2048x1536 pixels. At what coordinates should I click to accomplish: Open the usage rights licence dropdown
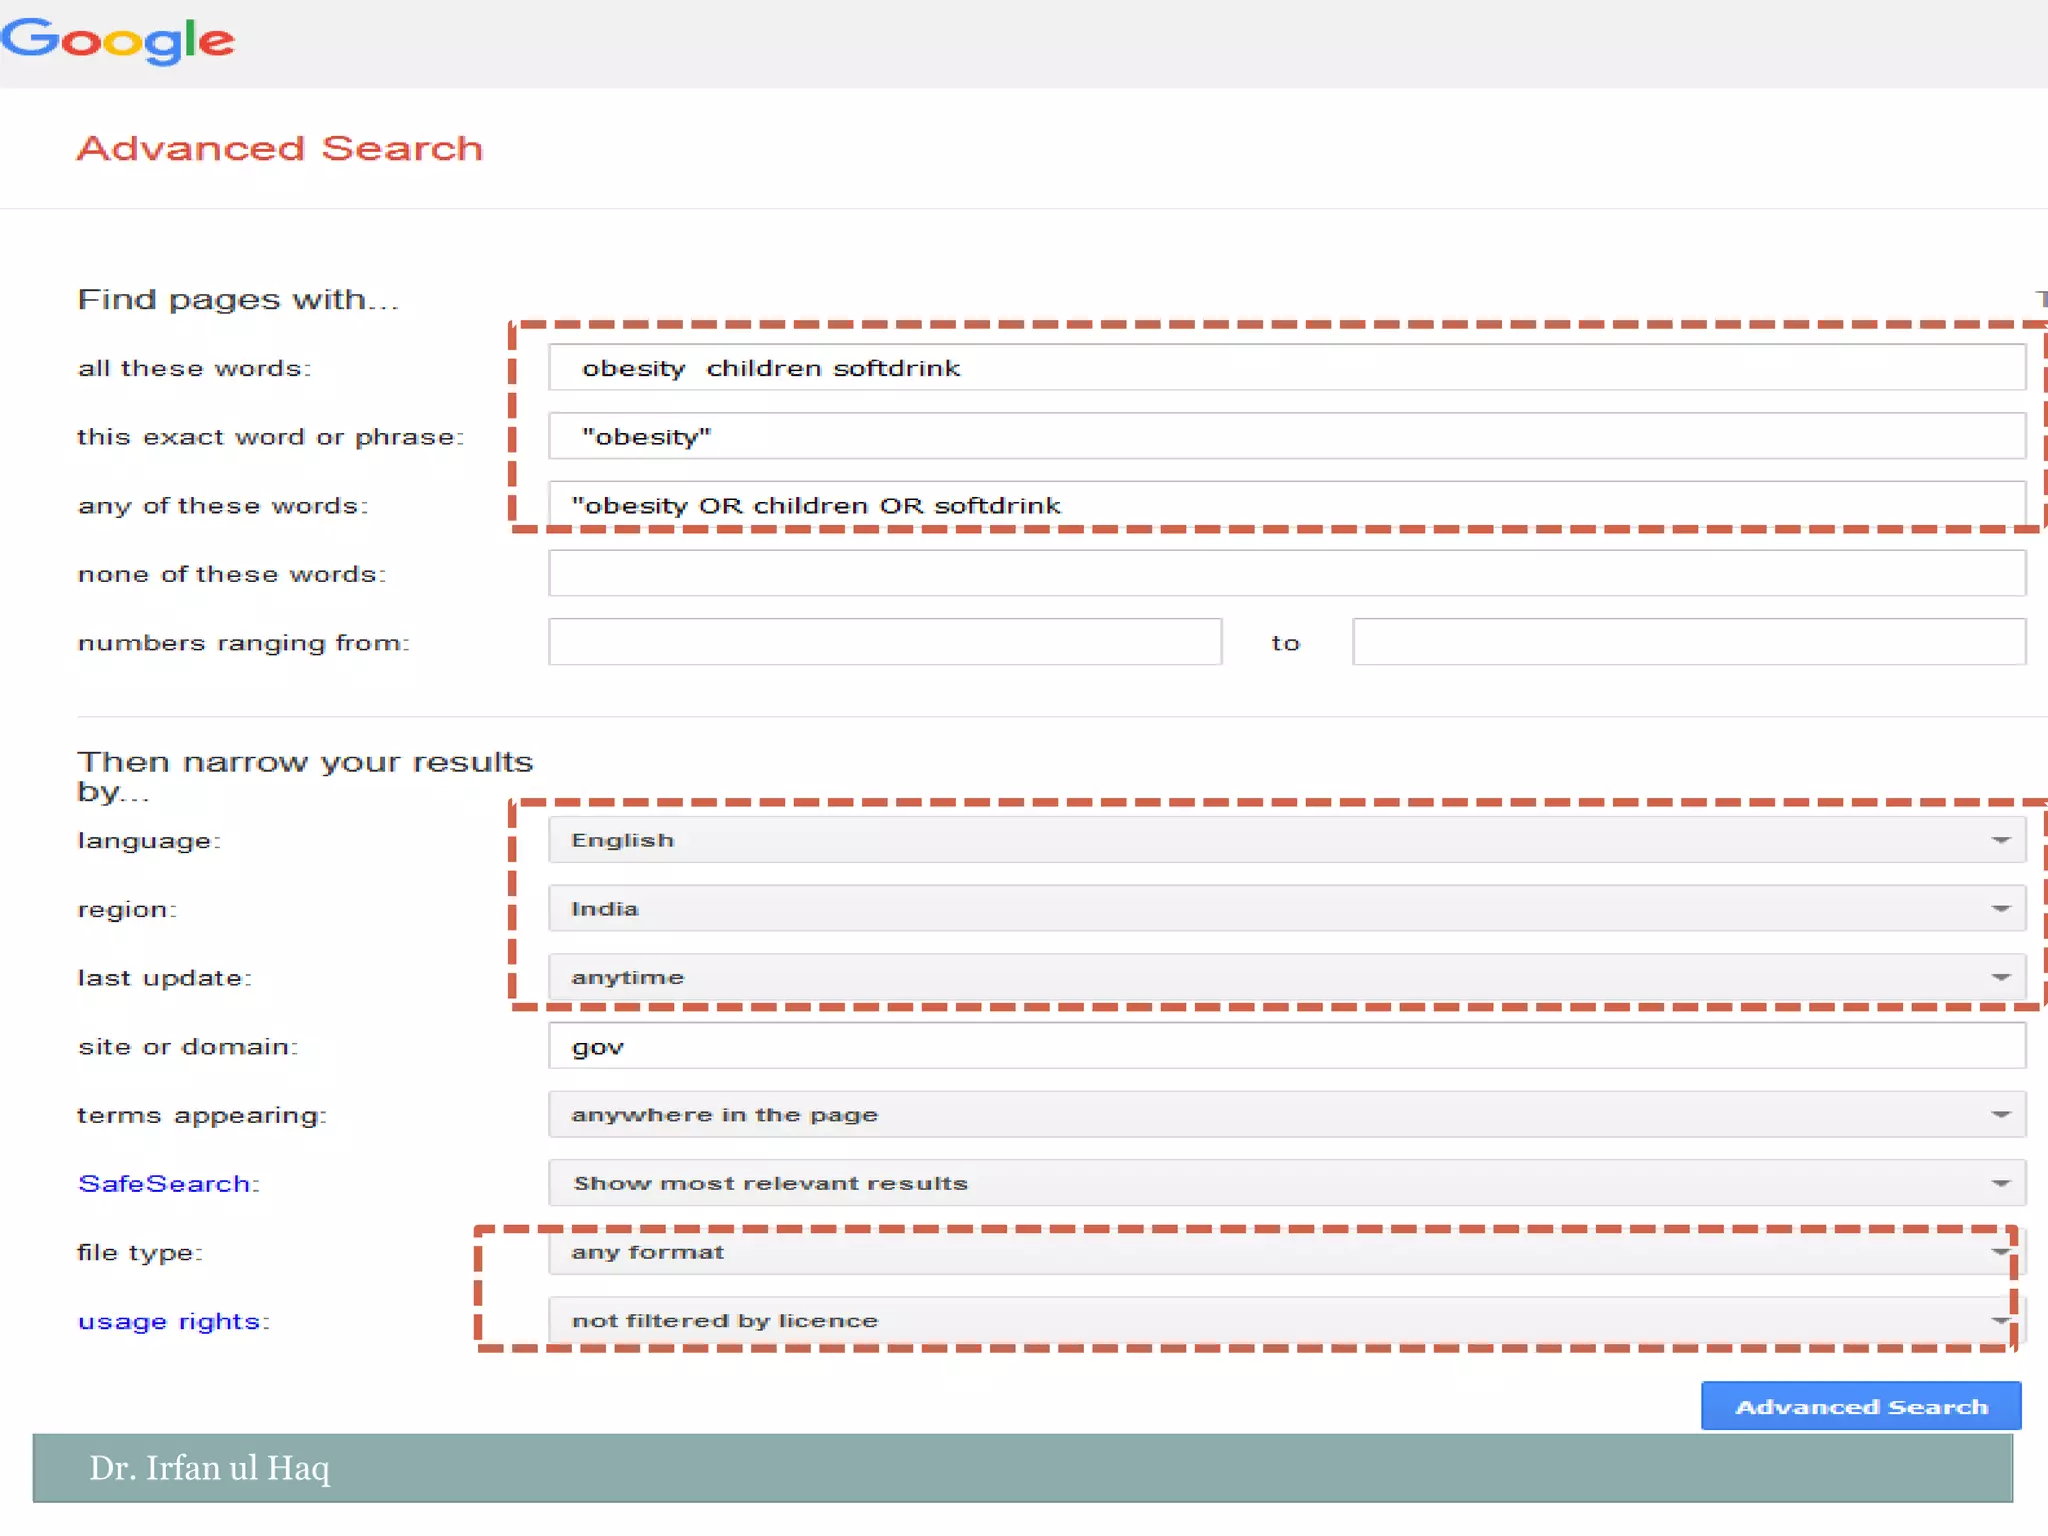[x=1286, y=1320]
